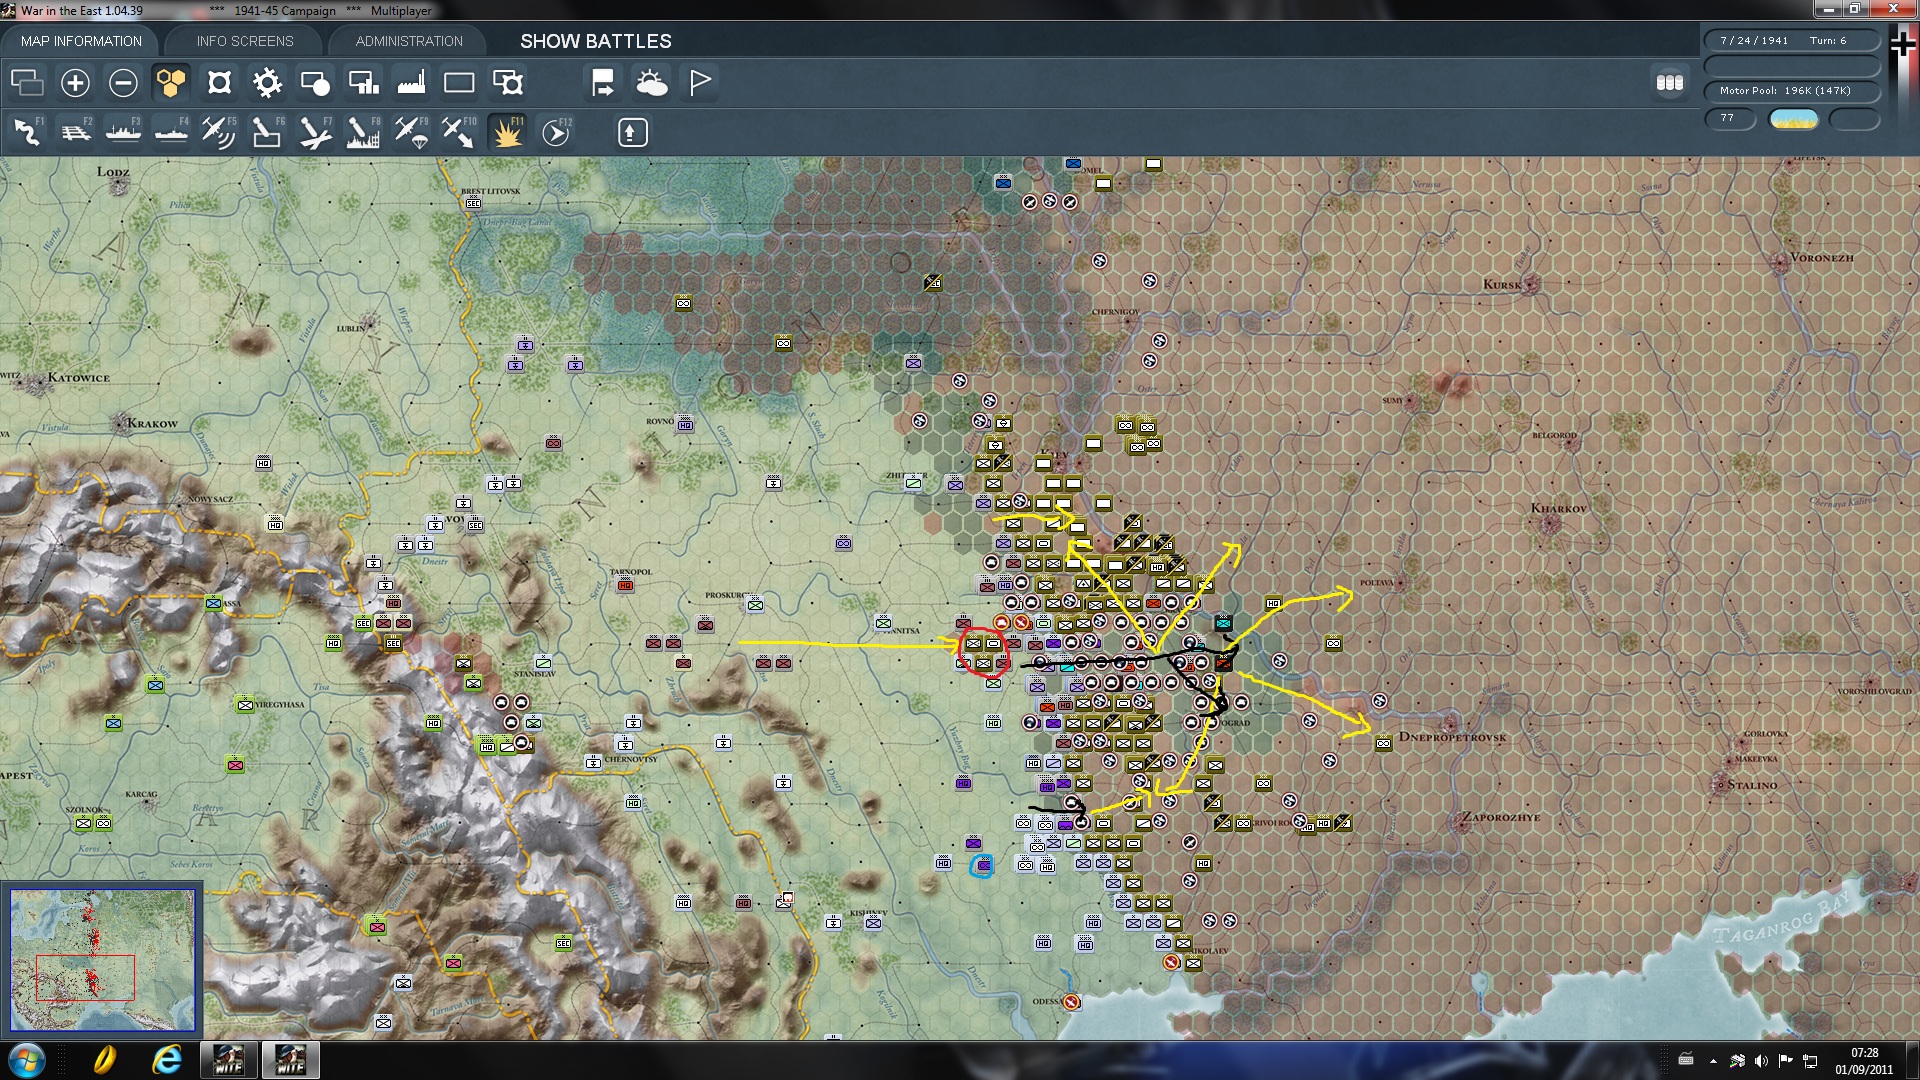Click the F12 circled arrow icon
The width and height of the screenshot is (1920, 1080).
tap(556, 132)
